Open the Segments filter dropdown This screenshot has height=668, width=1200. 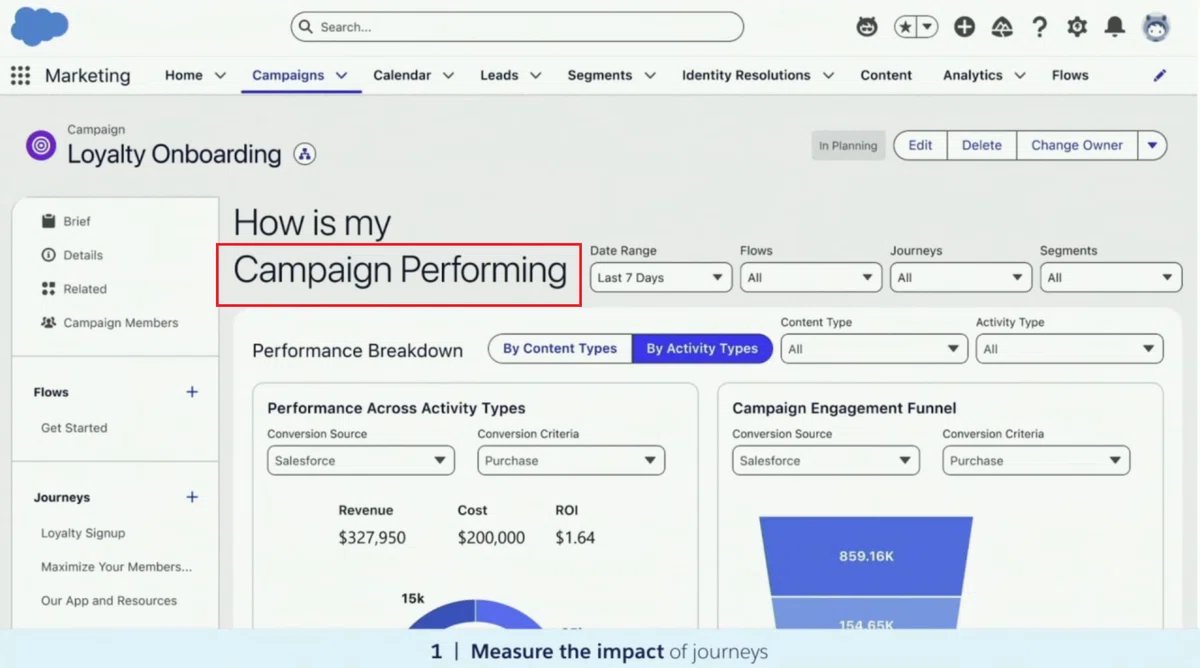point(1111,278)
